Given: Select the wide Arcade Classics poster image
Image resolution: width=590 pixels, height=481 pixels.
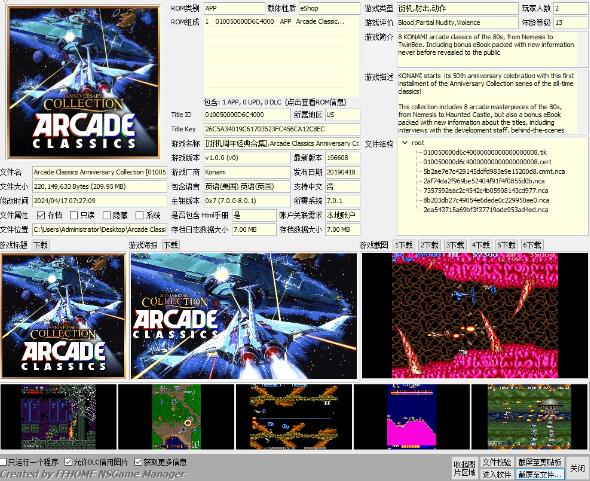Looking at the screenshot, I should click(244, 316).
